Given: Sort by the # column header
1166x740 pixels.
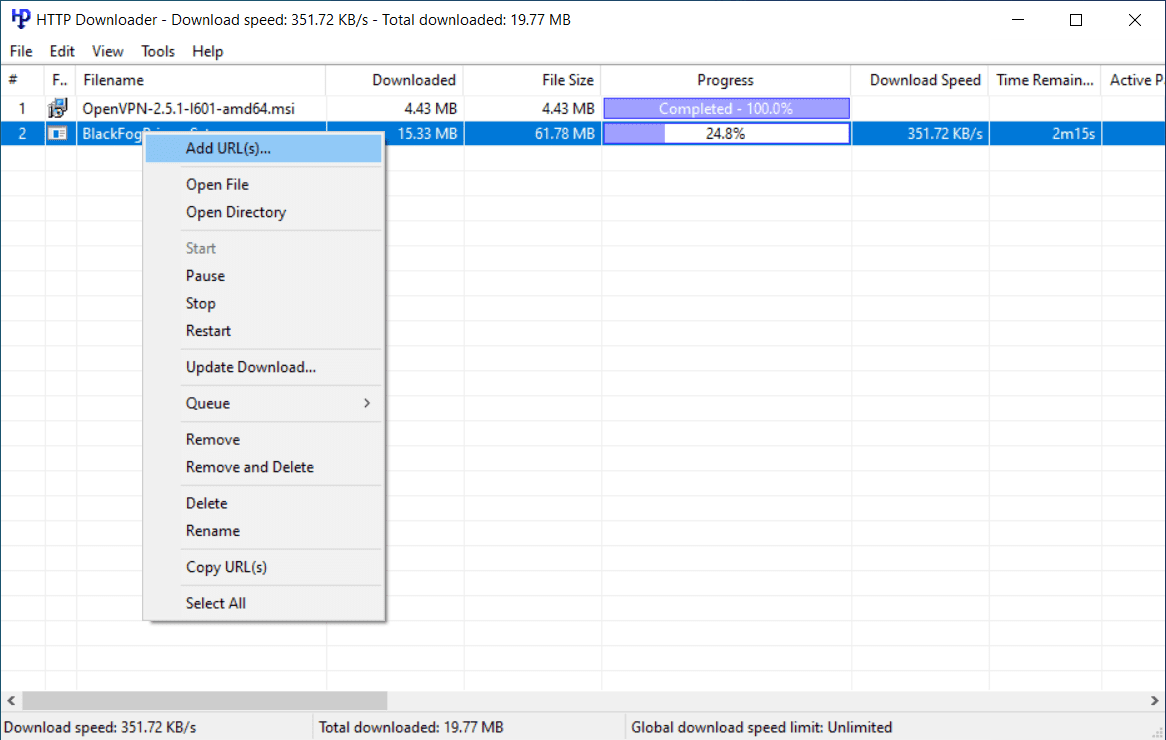Looking at the screenshot, I should coord(22,80).
